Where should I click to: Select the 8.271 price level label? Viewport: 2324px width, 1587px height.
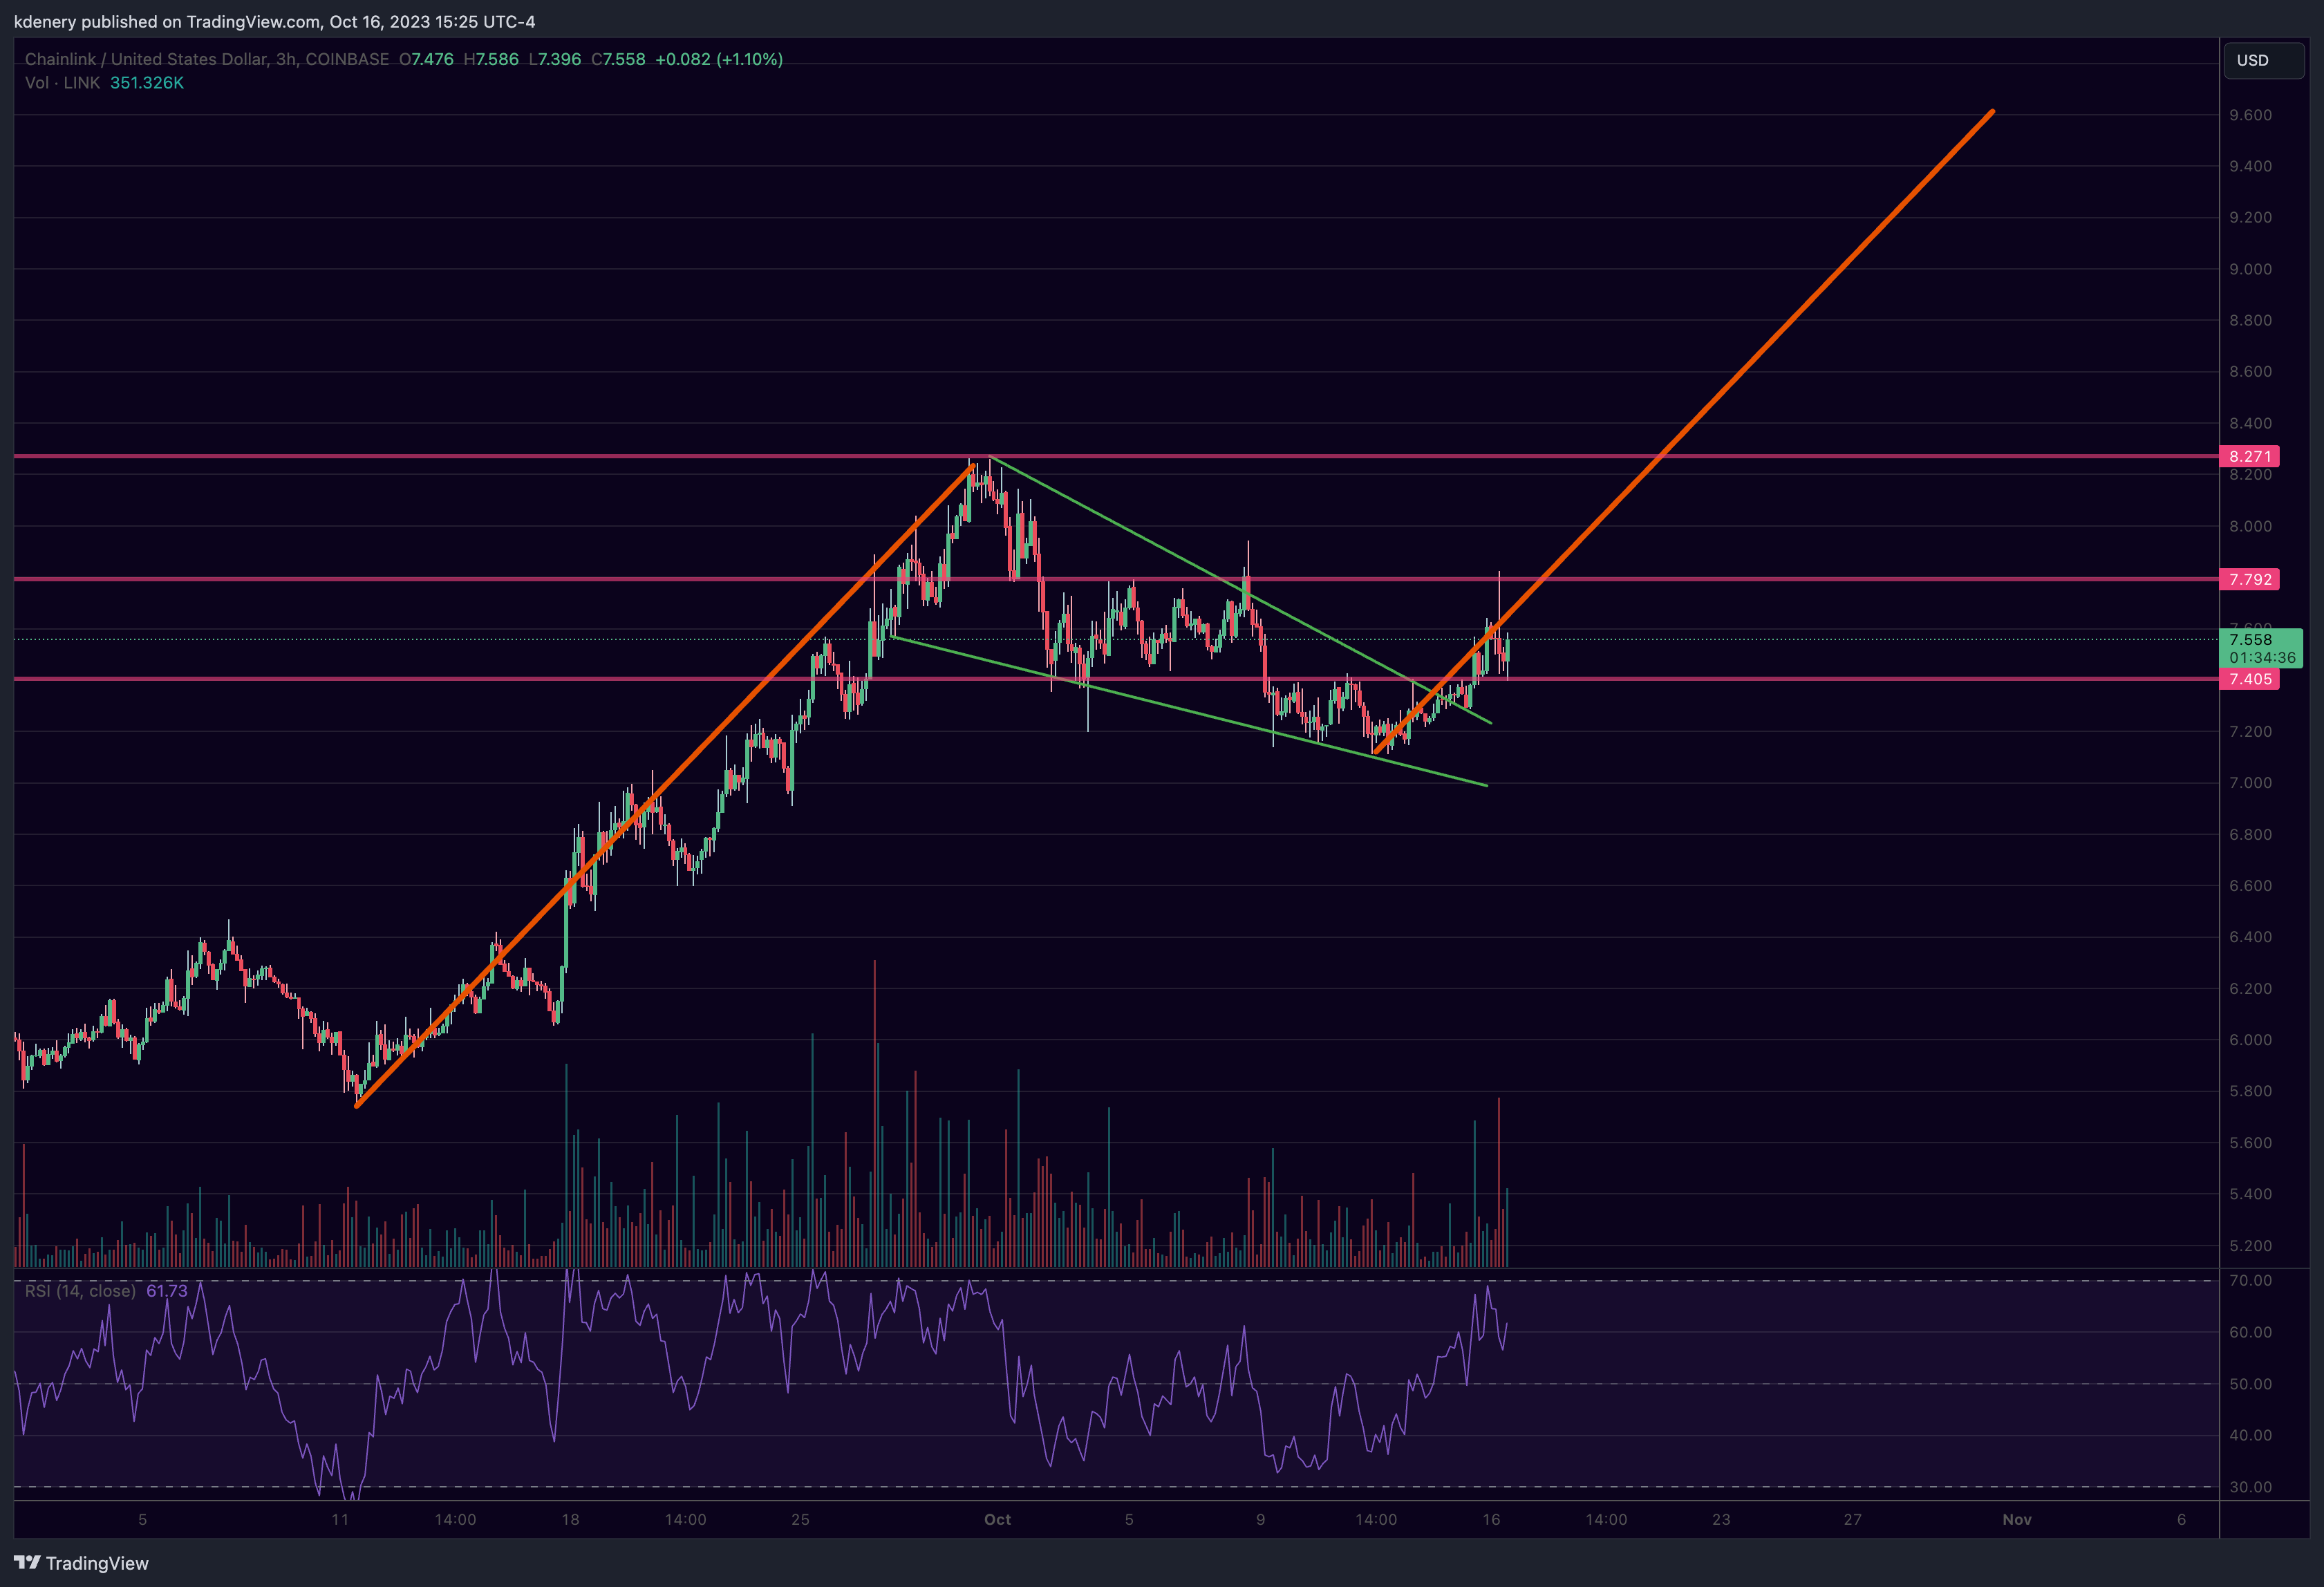click(2249, 456)
